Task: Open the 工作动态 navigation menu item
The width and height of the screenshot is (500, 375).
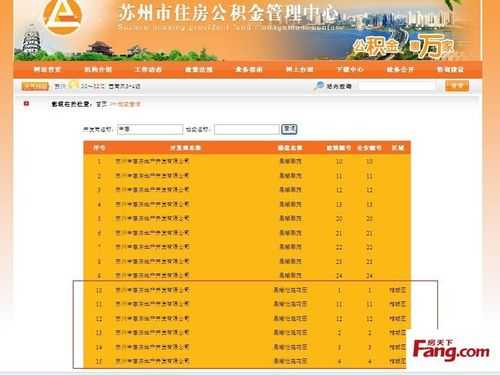Action: coord(148,69)
